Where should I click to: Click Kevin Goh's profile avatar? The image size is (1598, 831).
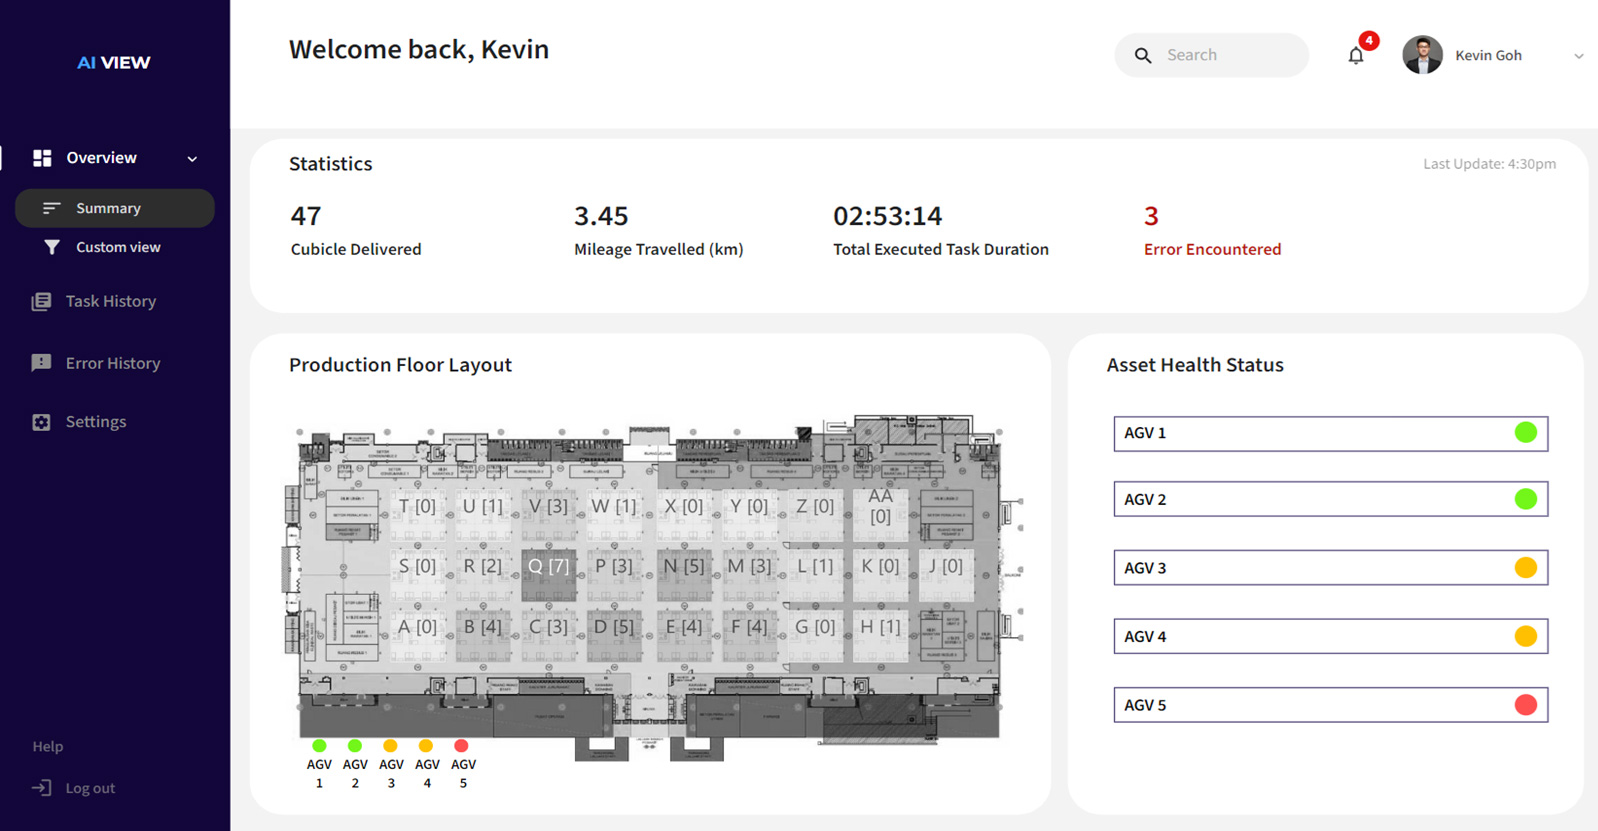click(x=1422, y=55)
